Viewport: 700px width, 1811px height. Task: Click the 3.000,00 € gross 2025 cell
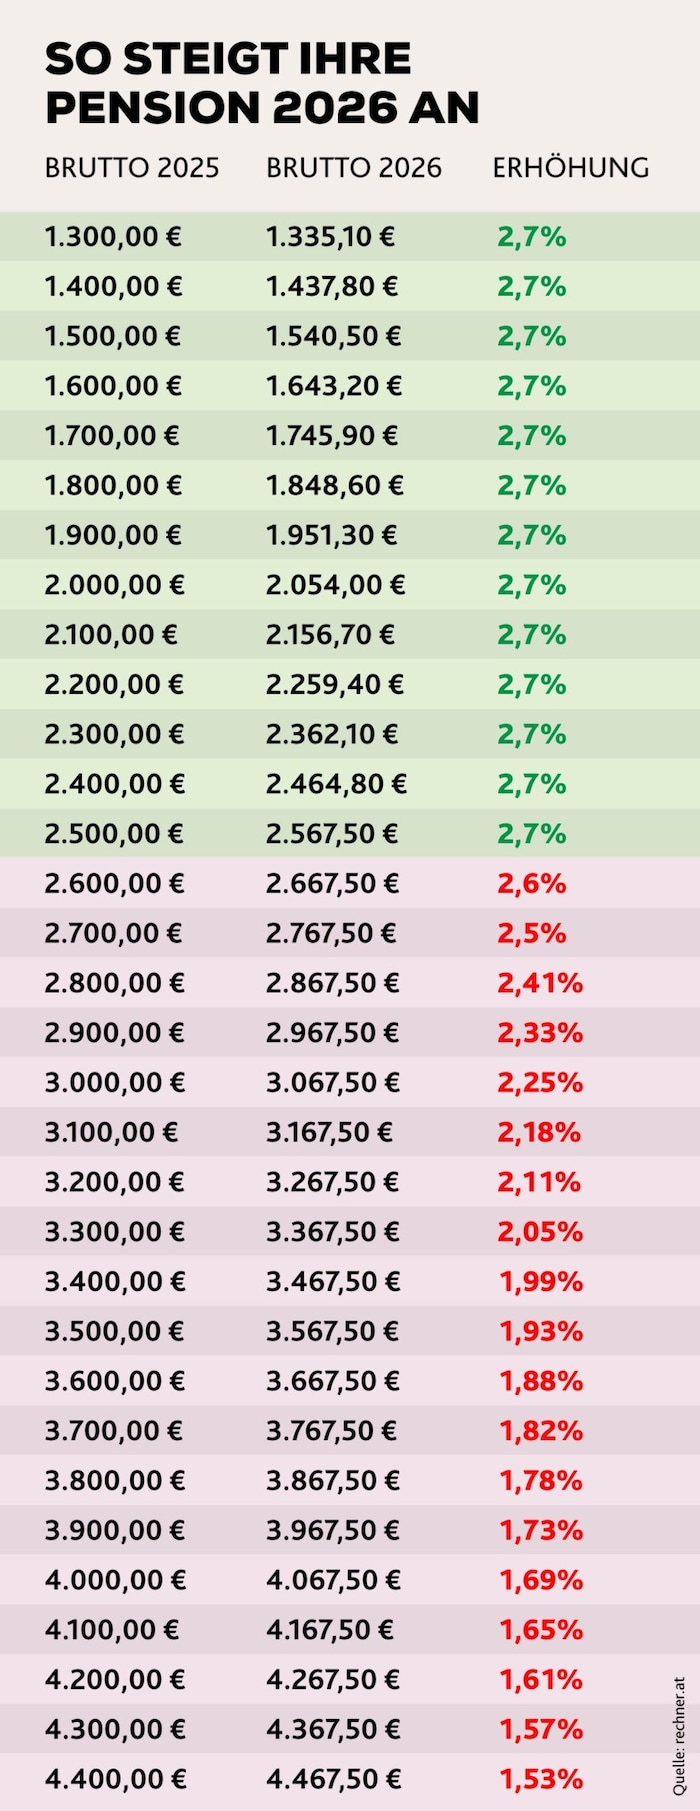[x=114, y=1083]
